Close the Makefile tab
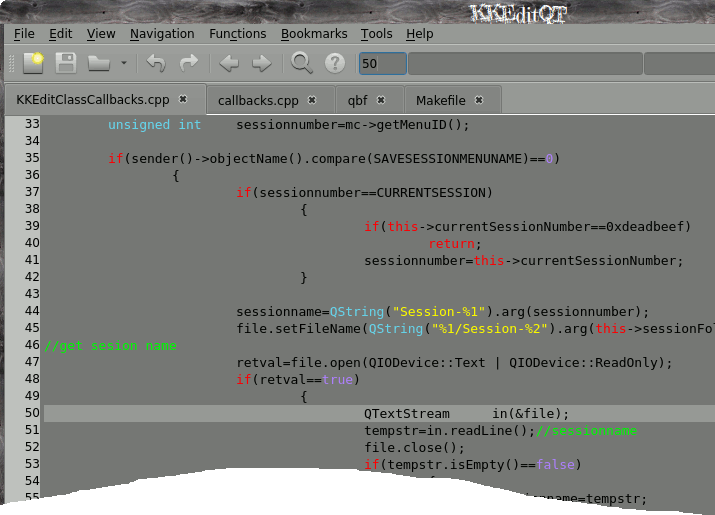 point(479,100)
